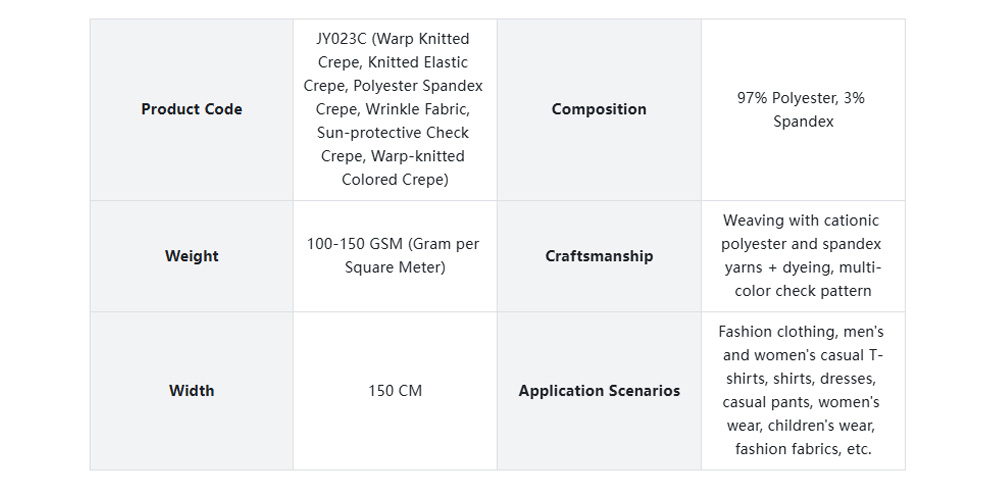Select the shirts, shirts, dresses line
Image resolution: width=1000 pixels, height=490 pixels.
800,379
